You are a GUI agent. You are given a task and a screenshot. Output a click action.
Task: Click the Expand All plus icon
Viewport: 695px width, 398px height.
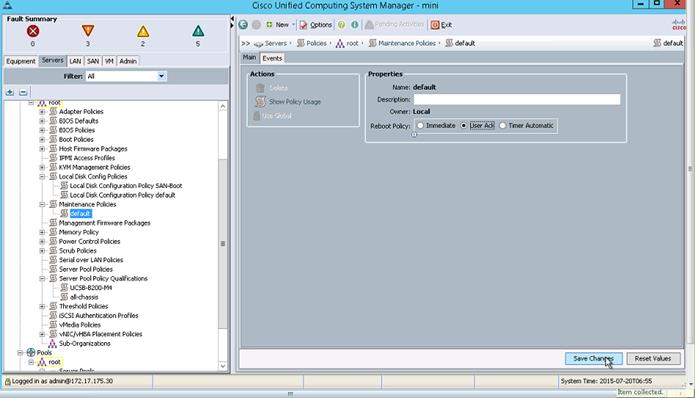click(10, 92)
